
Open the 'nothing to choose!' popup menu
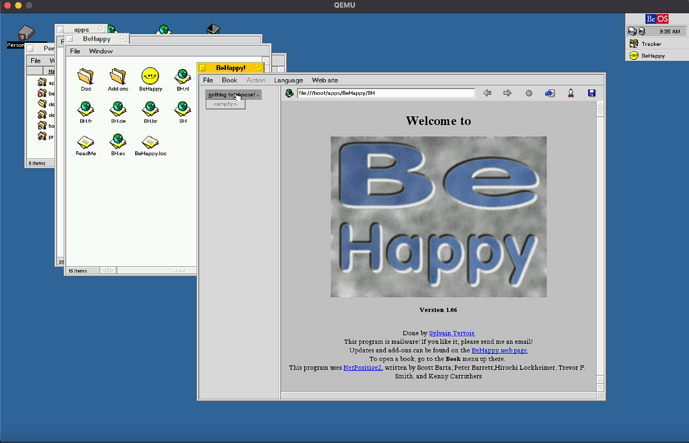point(233,94)
